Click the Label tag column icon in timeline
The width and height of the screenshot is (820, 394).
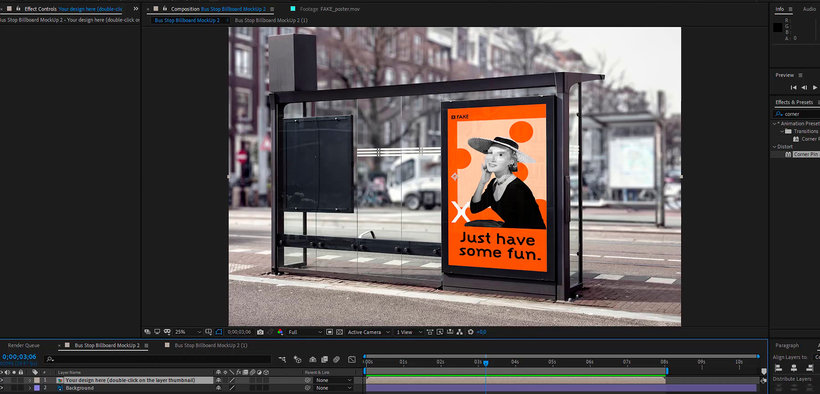pos(35,372)
